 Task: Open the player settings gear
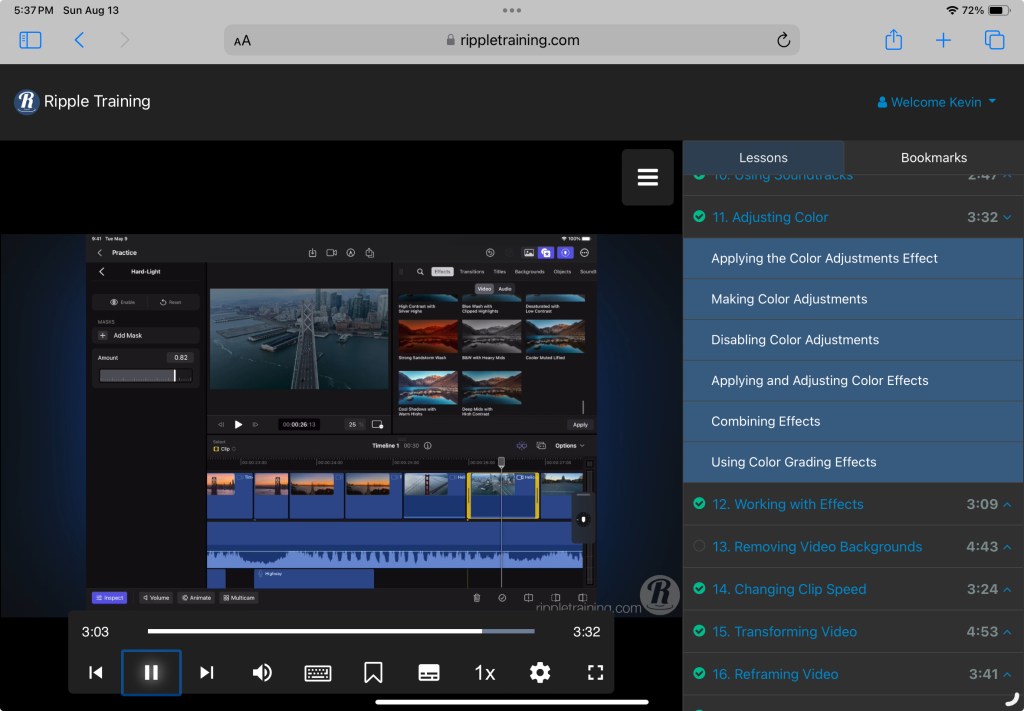[x=540, y=672]
